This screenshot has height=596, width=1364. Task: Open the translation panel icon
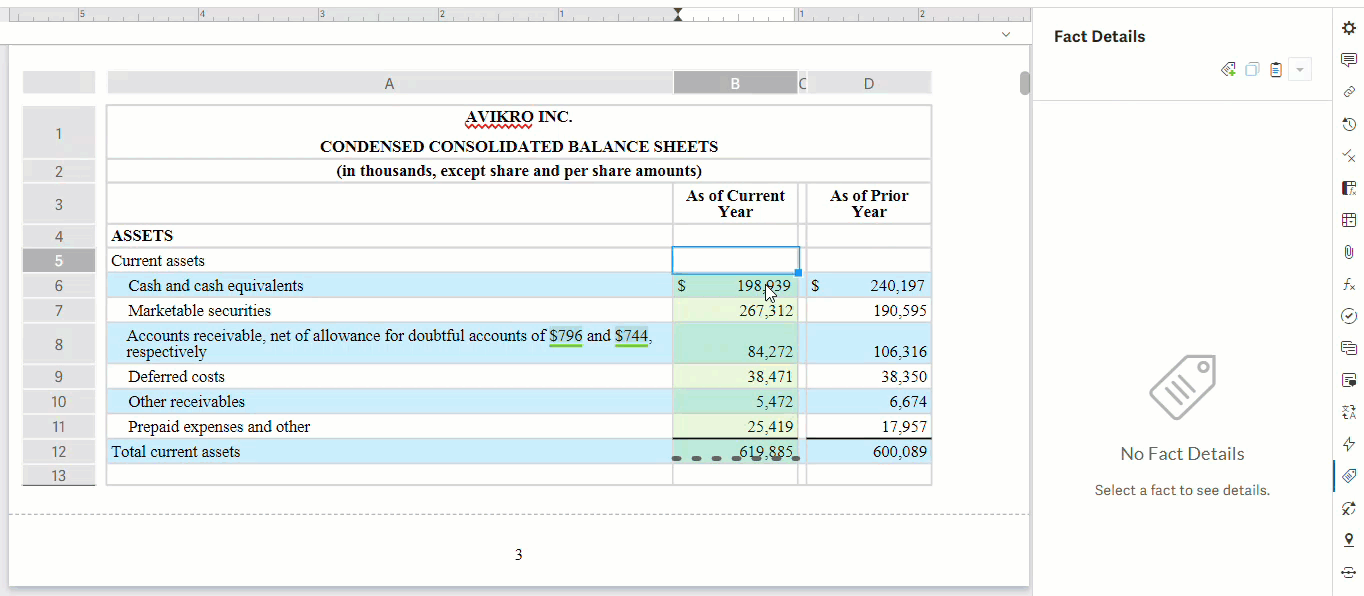(x=1348, y=412)
